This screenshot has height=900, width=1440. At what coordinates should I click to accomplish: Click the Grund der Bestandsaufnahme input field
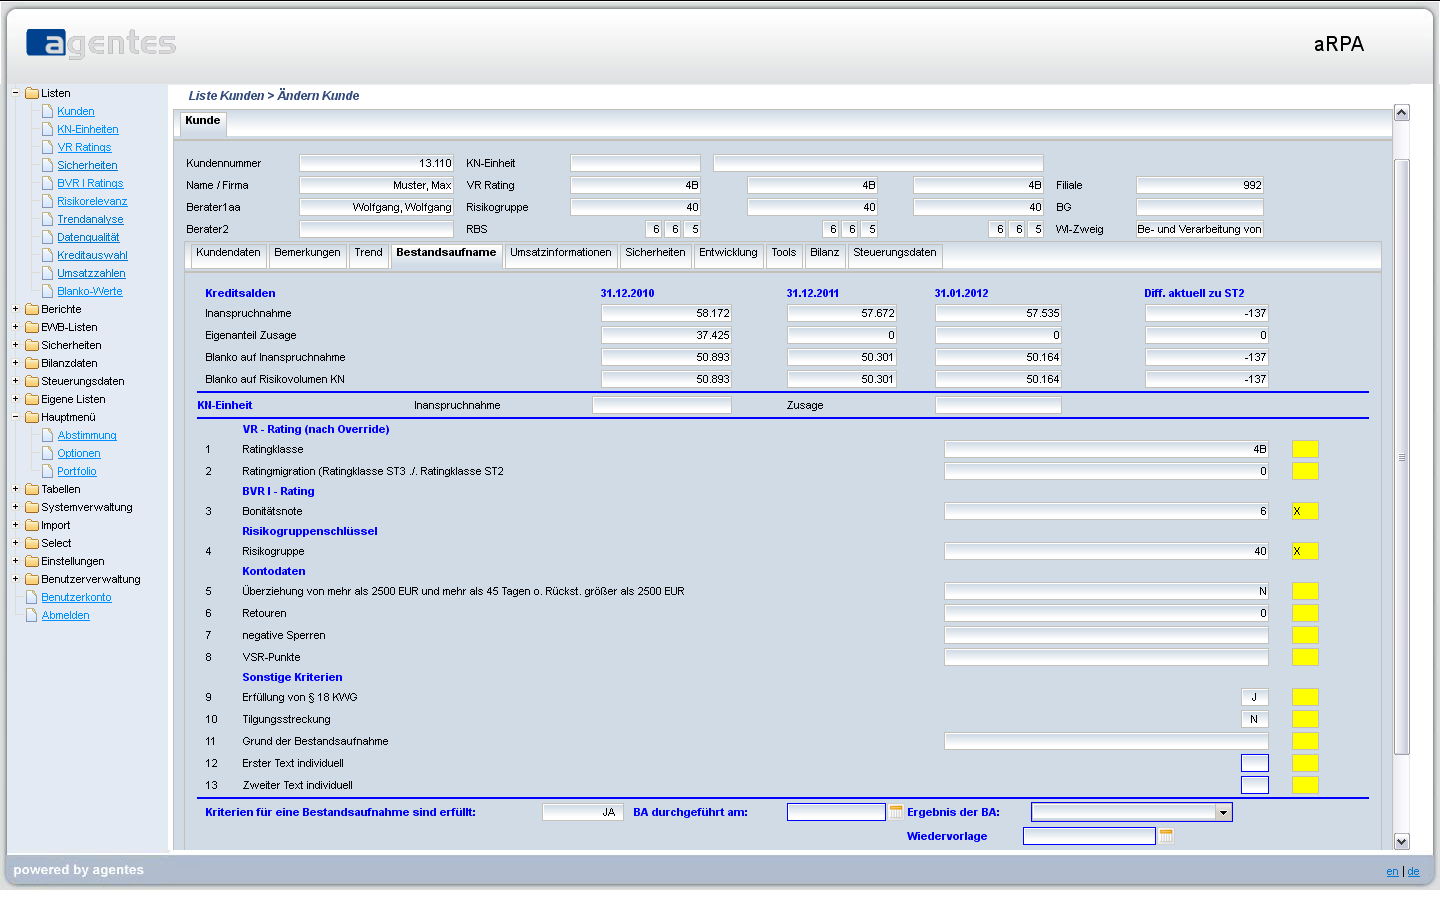[1106, 741]
